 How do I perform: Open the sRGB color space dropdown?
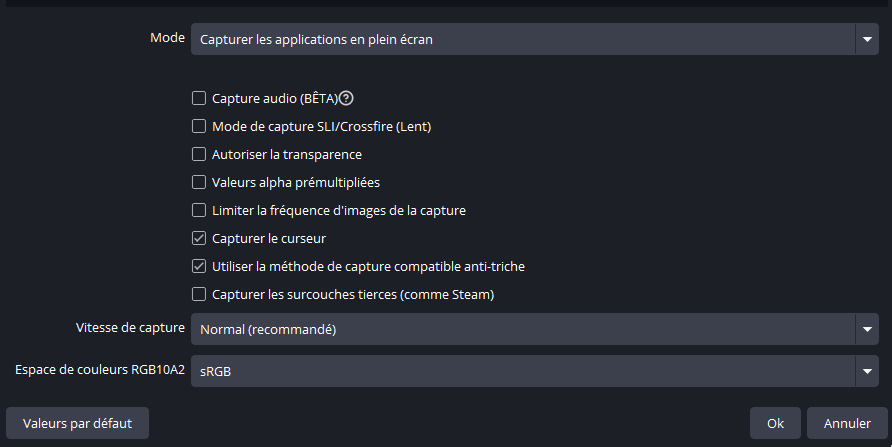coord(520,371)
